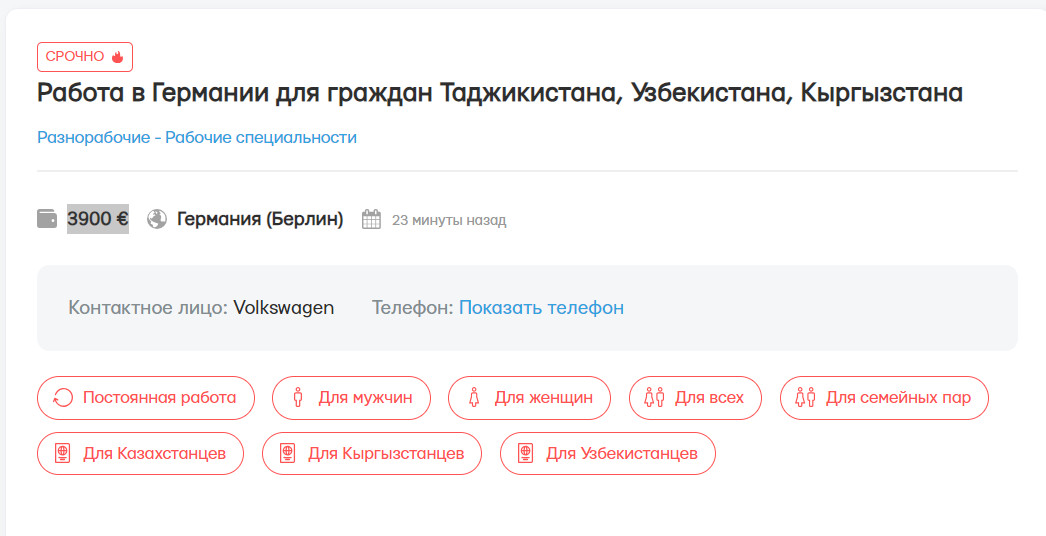Select the Для всех tag
Viewport: 1046px width, 536px height.
695,398
